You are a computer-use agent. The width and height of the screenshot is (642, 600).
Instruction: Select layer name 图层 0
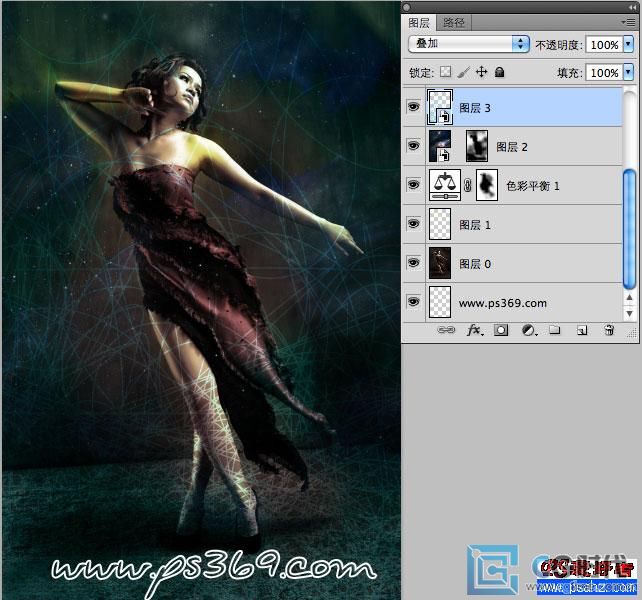[x=475, y=264]
